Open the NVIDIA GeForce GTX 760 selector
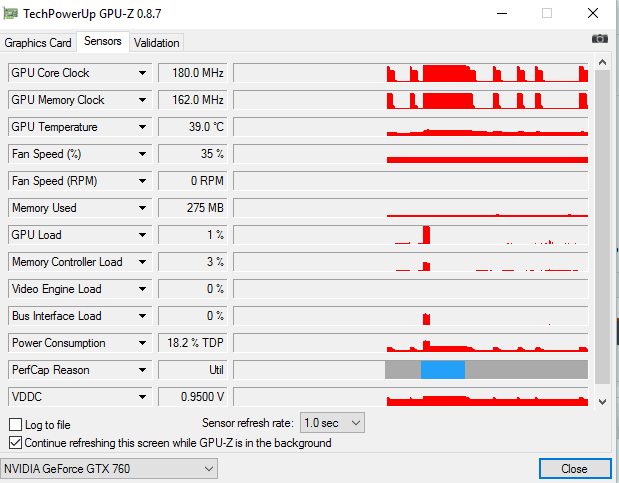The width and height of the screenshot is (619, 483). click(109, 469)
